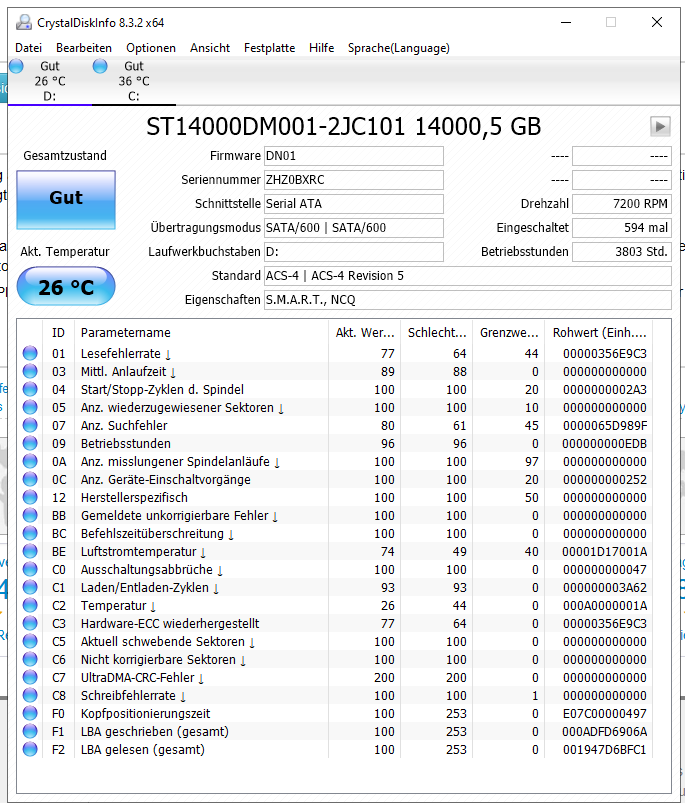The height and width of the screenshot is (803, 685).
Task: Click the Grenzwert column header
Action: pyautogui.click(x=509, y=333)
